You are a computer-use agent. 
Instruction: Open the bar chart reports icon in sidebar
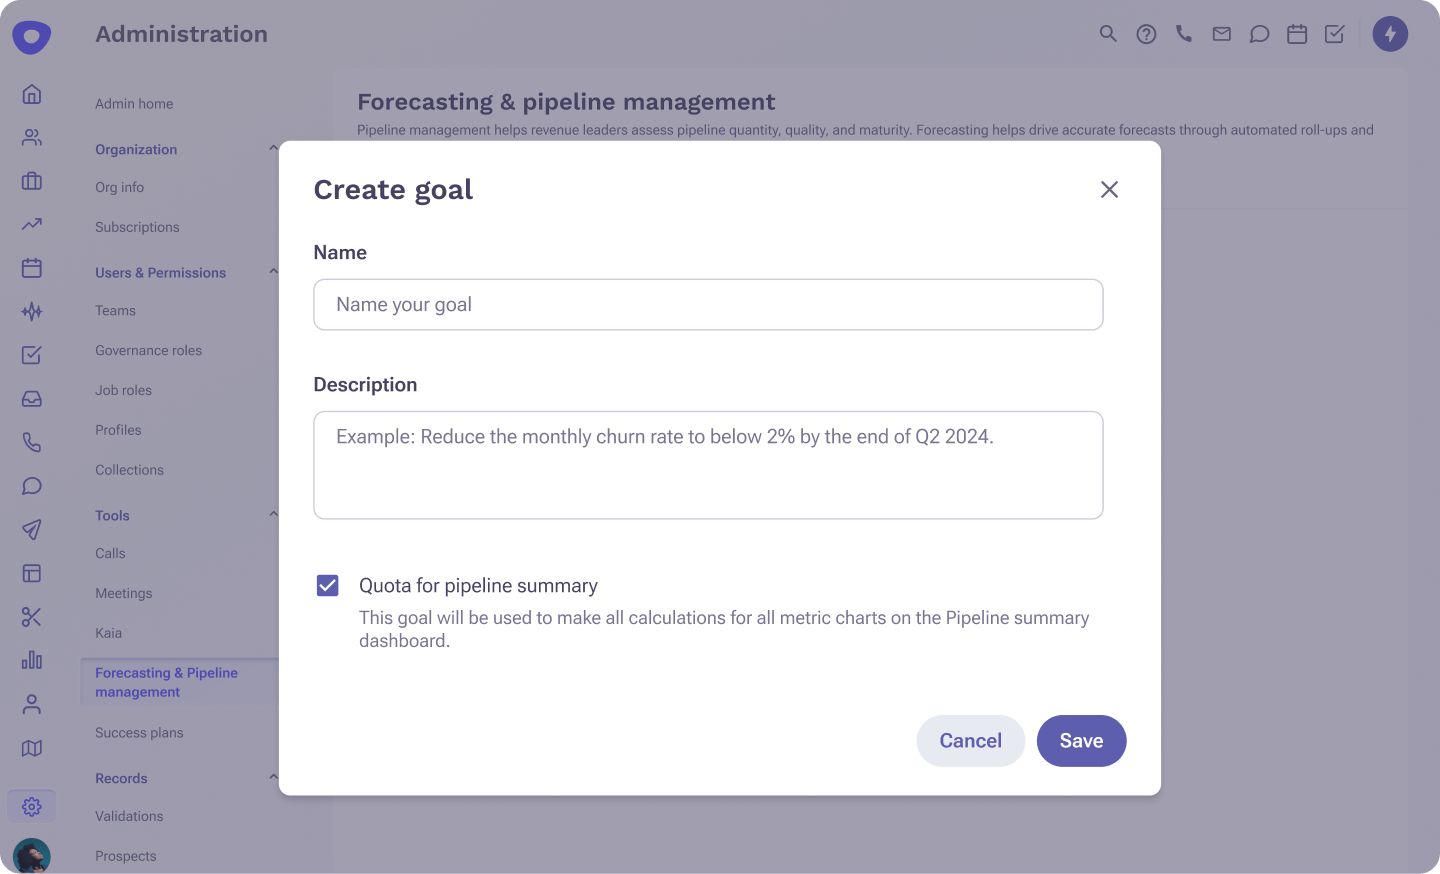[31, 661]
